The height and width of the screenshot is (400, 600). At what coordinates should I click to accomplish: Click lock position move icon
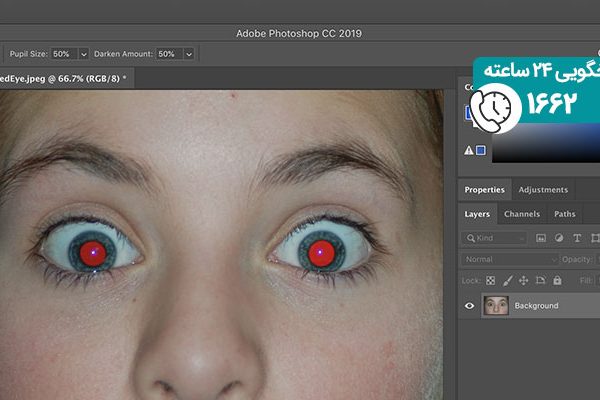(523, 282)
